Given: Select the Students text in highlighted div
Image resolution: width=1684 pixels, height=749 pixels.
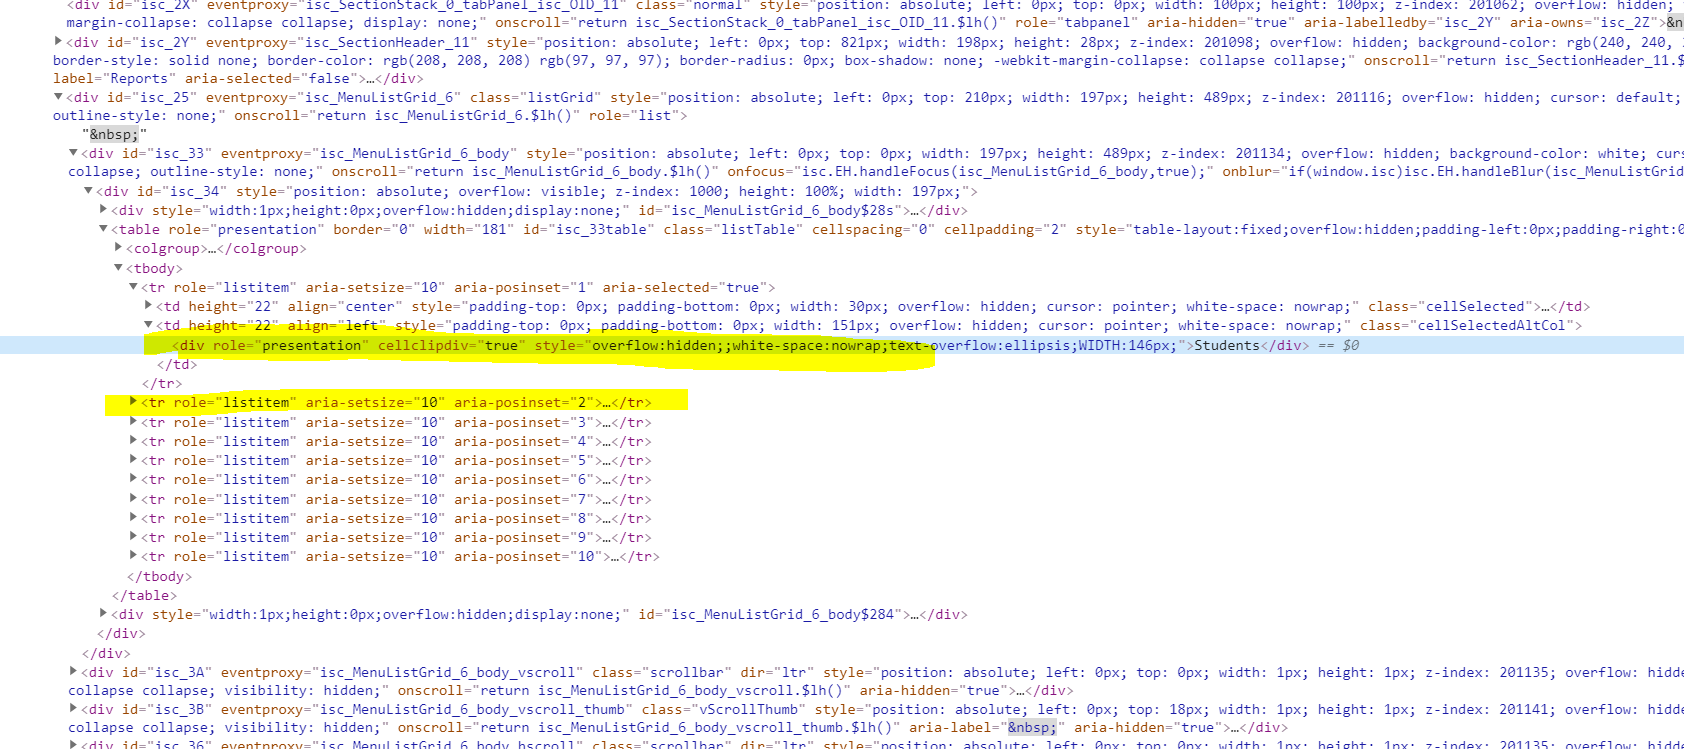Looking at the screenshot, I should tap(1226, 345).
